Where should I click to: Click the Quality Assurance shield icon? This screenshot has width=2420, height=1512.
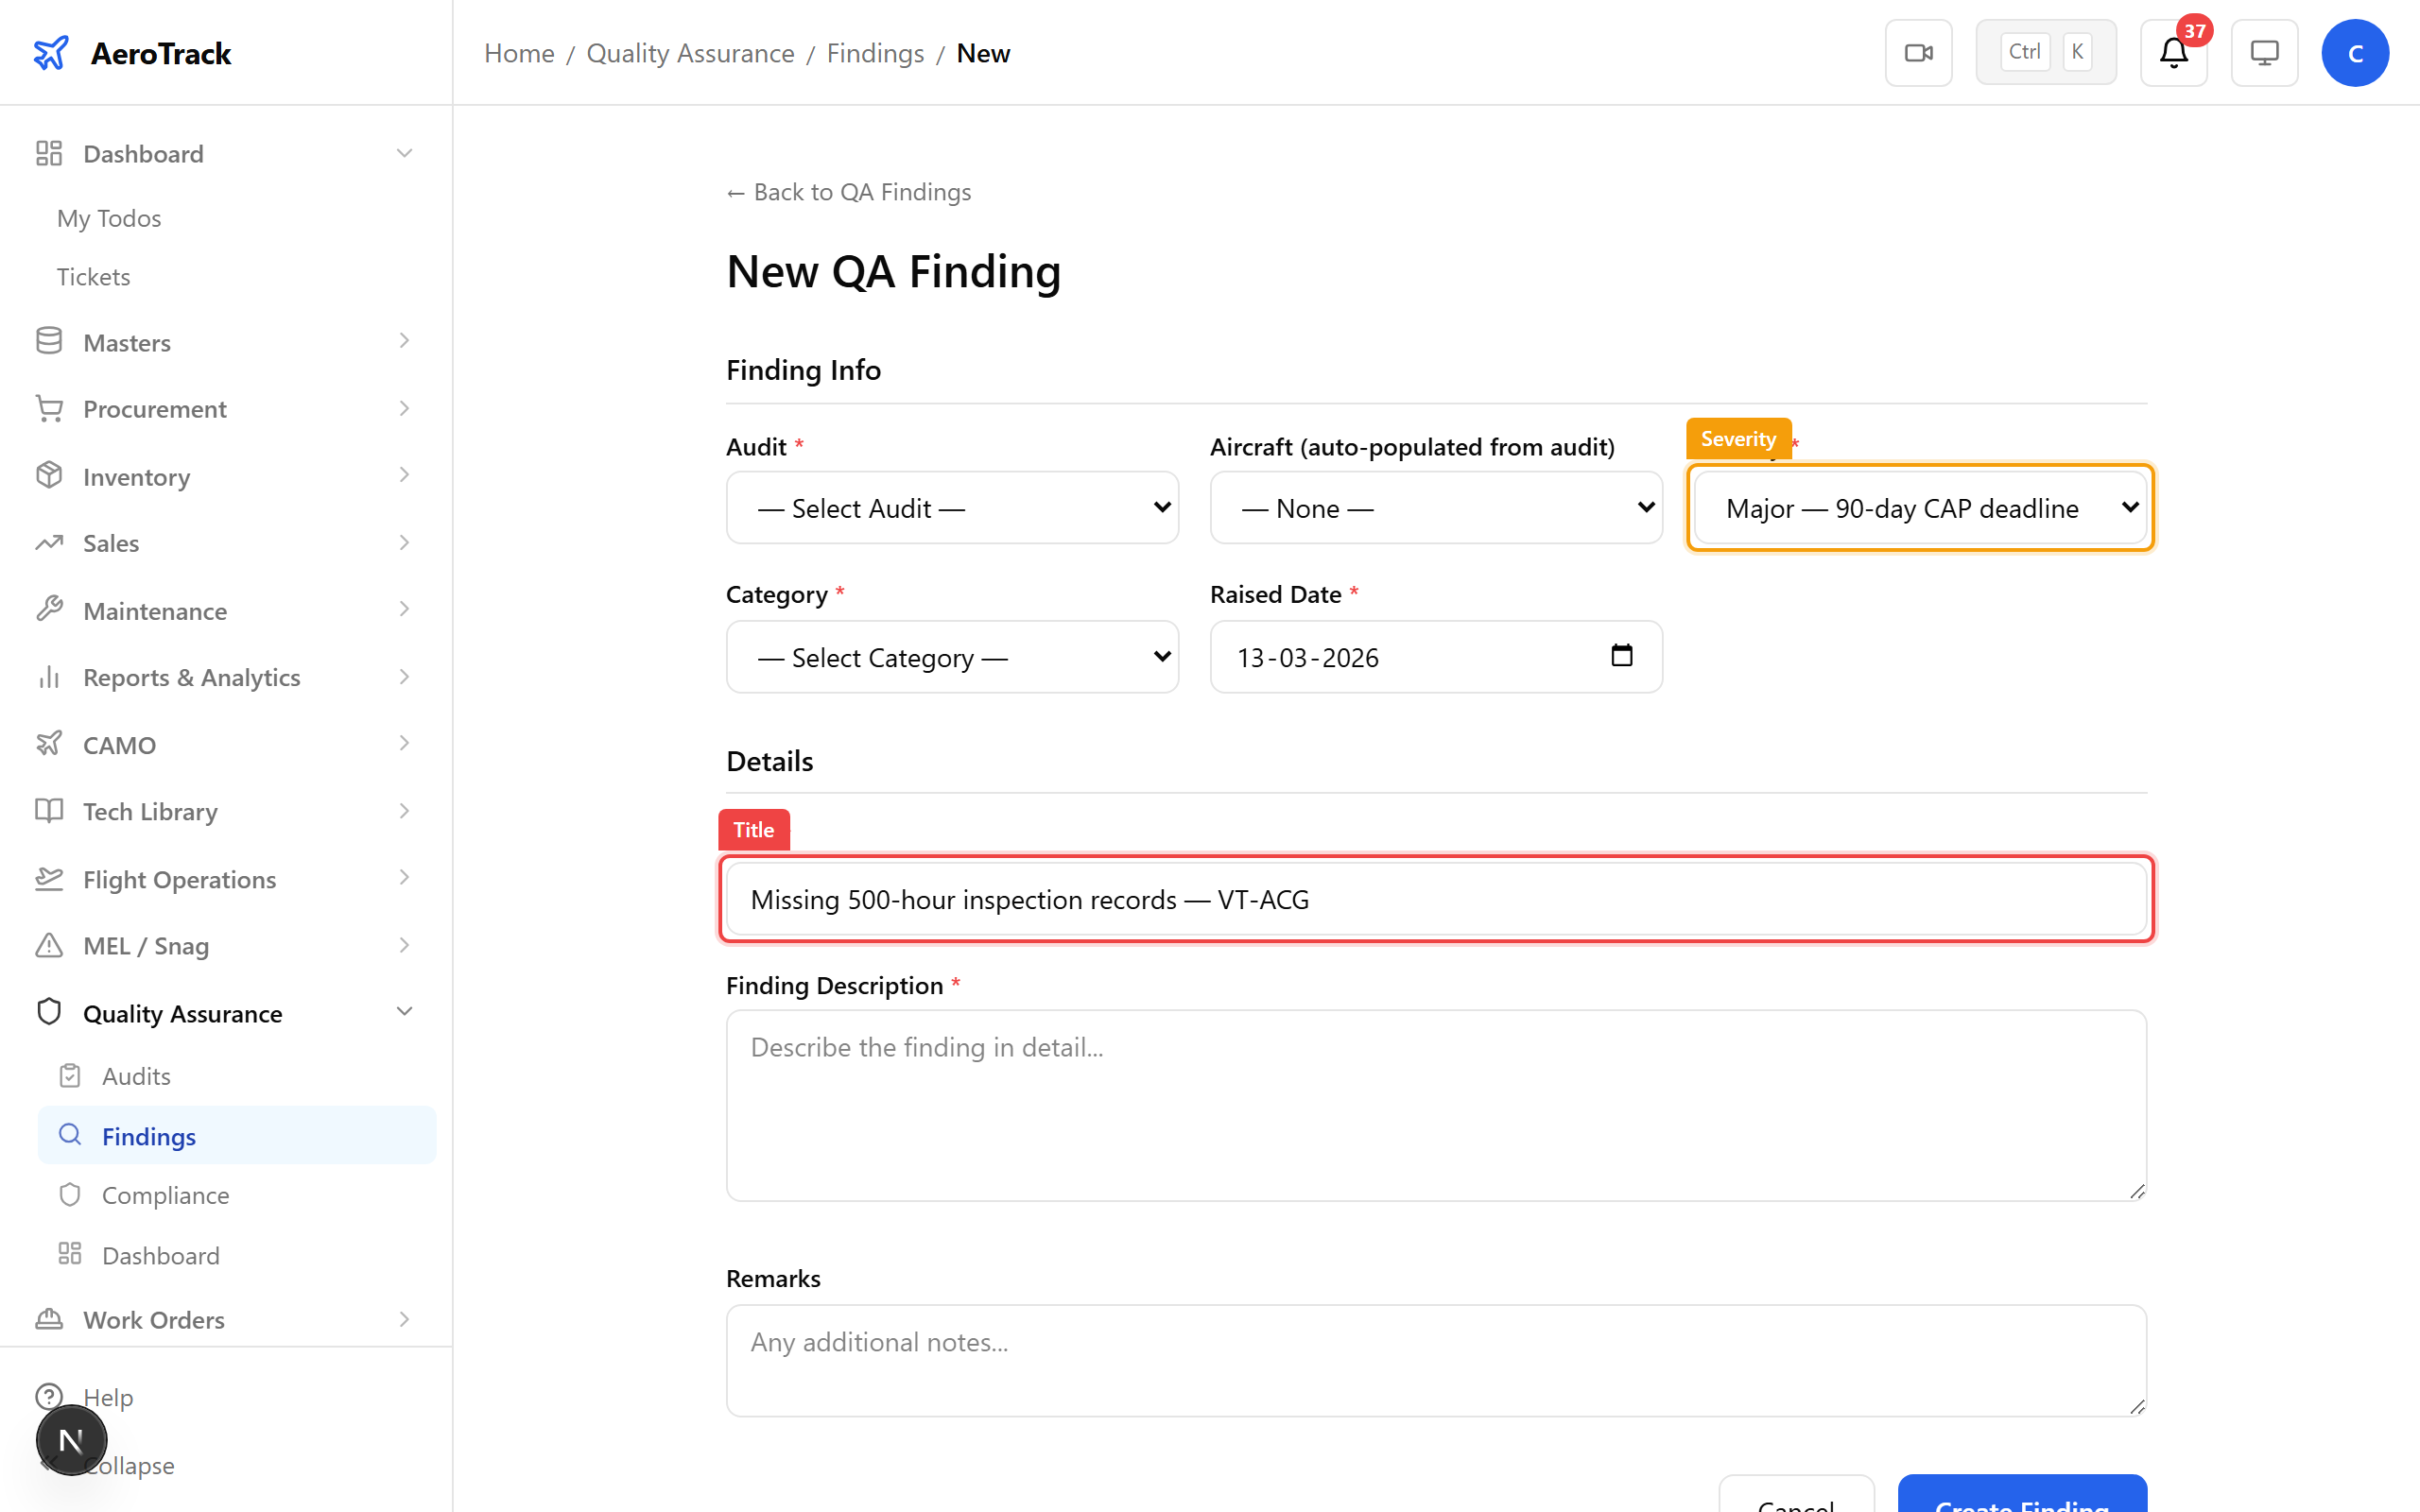coord(48,1012)
